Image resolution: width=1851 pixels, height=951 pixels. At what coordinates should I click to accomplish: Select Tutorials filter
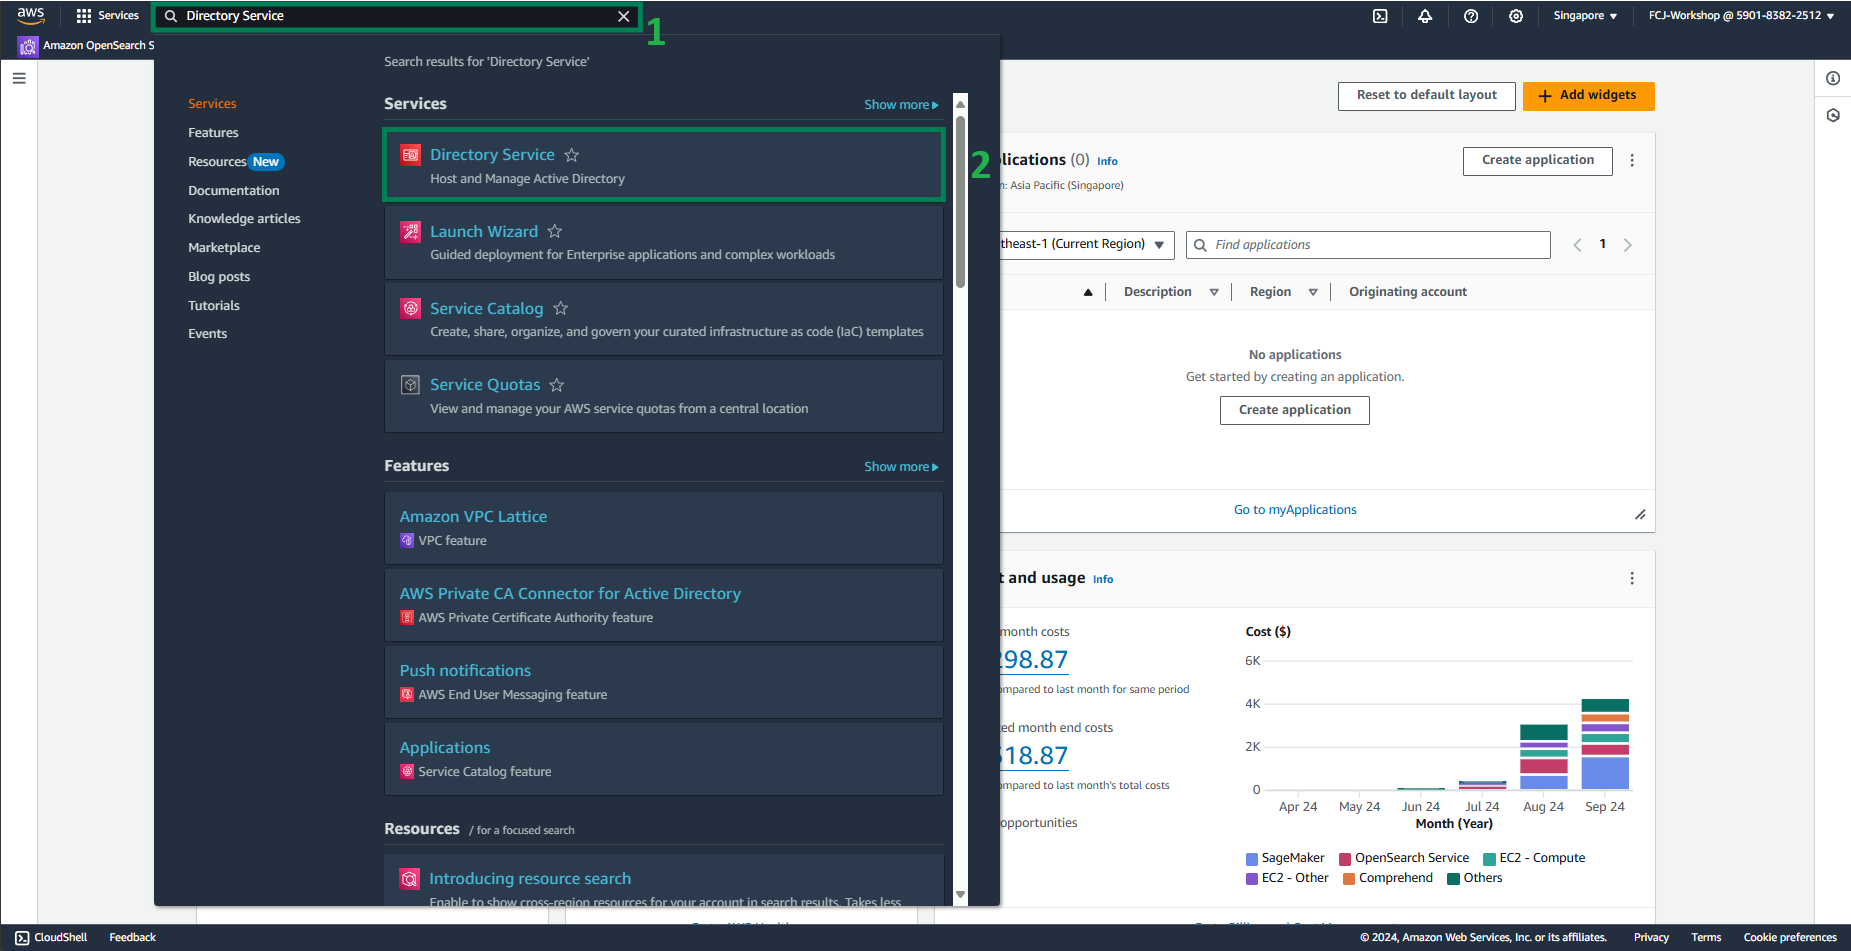tap(214, 306)
